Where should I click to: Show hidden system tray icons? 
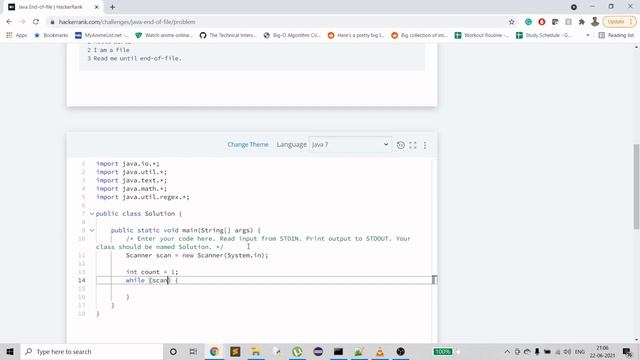507,351
